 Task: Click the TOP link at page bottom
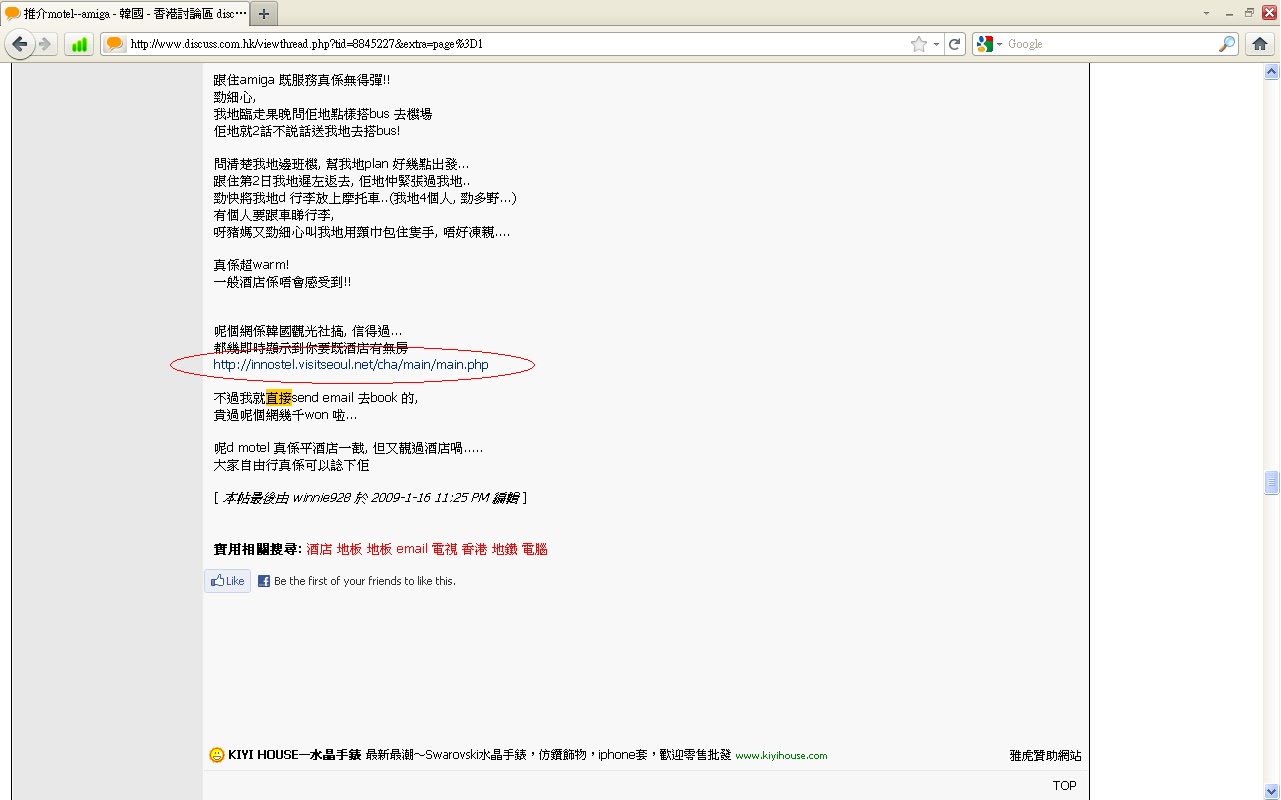(x=1063, y=785)
